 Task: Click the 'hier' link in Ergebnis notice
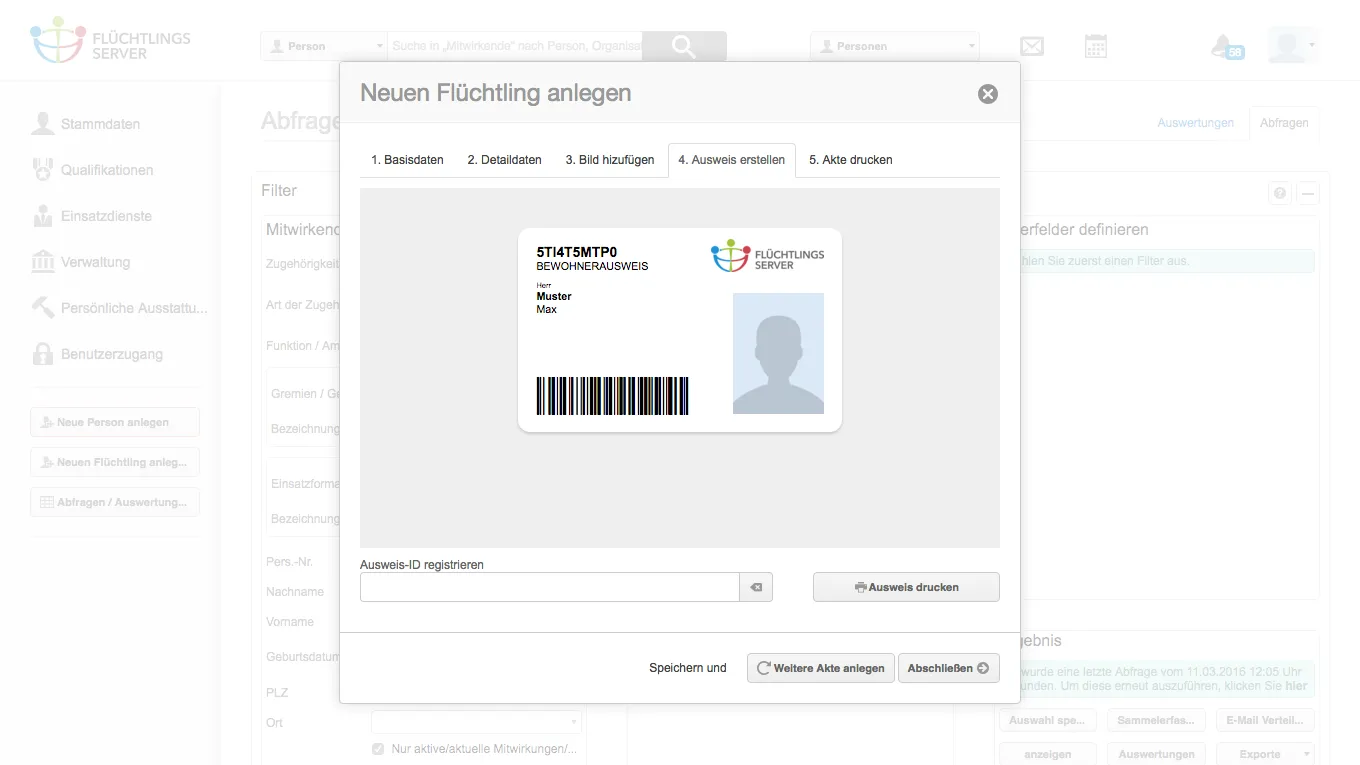(x=1296, y=686)
